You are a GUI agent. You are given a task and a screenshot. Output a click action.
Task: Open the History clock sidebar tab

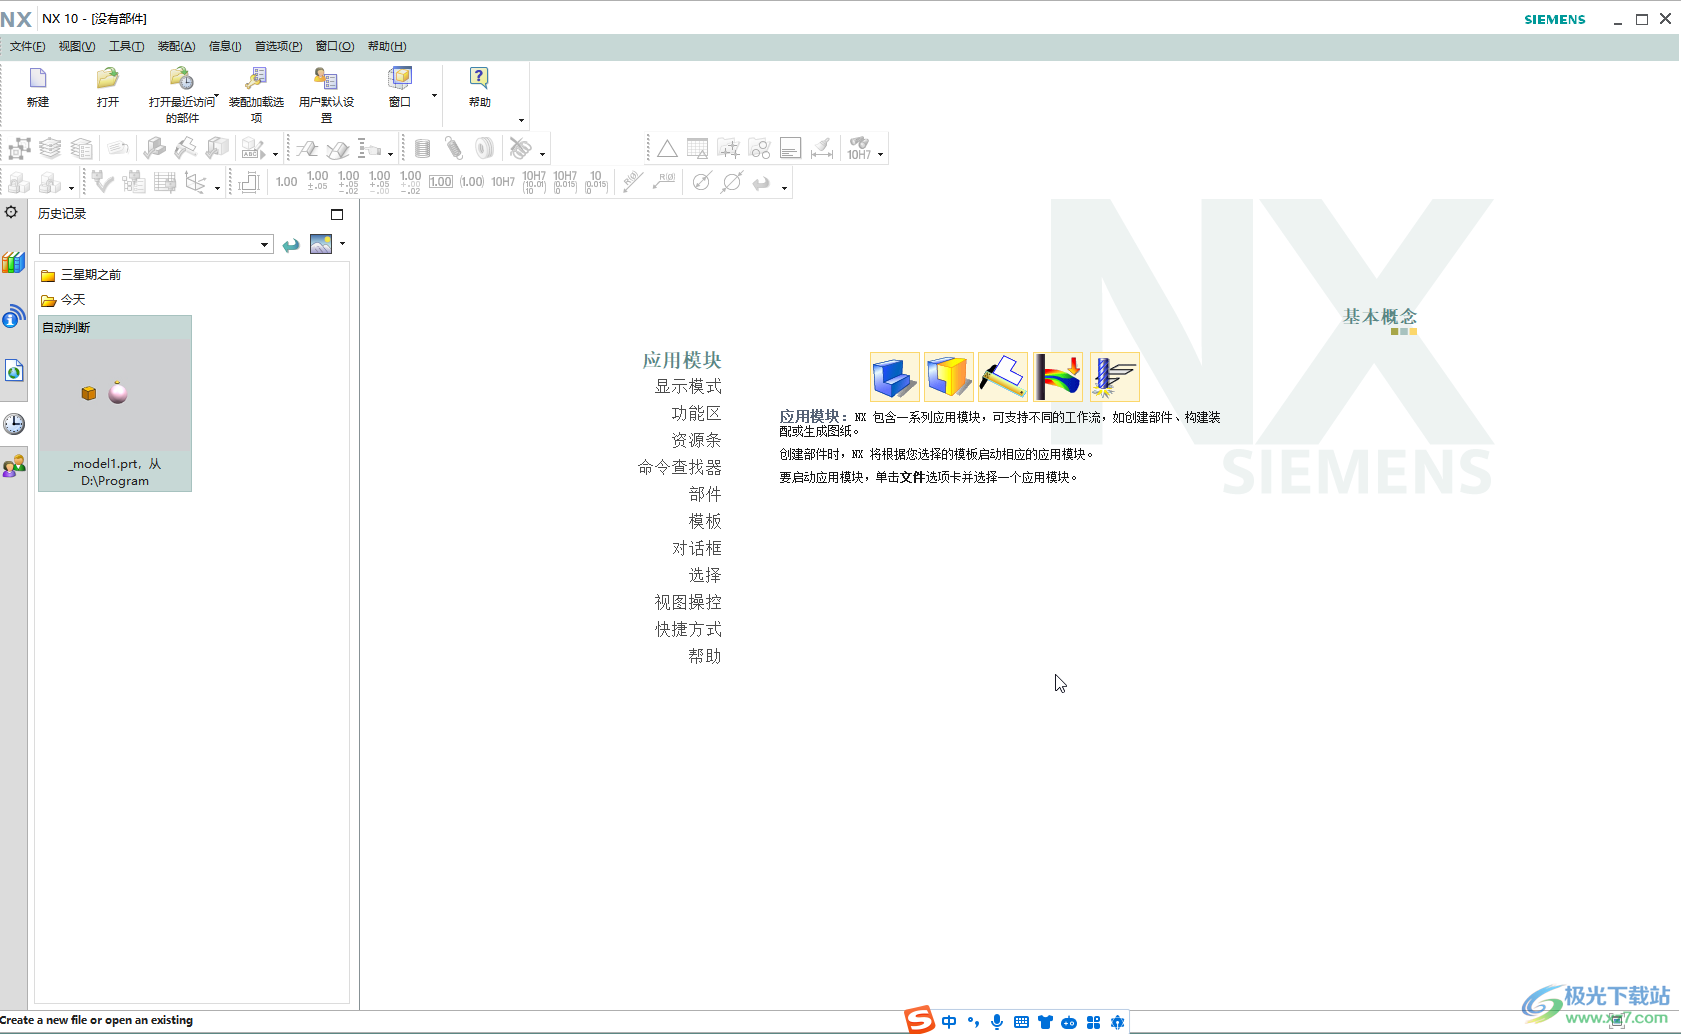[14, 424]
